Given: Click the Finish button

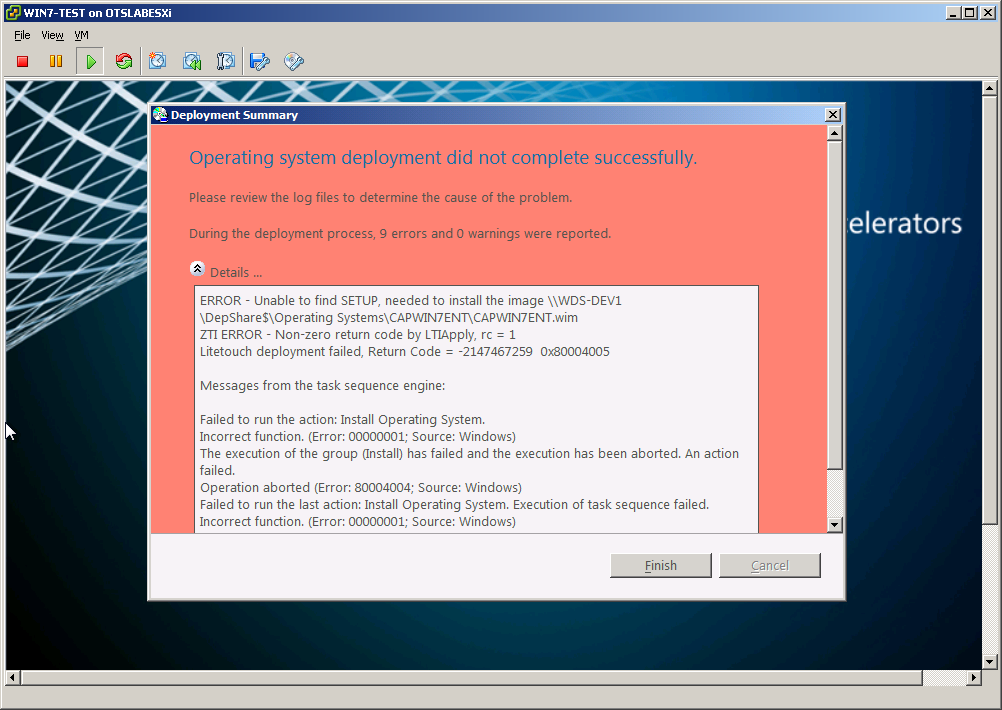Looking at the screenshot, I should pyautogui.click(x=661, y=565).
